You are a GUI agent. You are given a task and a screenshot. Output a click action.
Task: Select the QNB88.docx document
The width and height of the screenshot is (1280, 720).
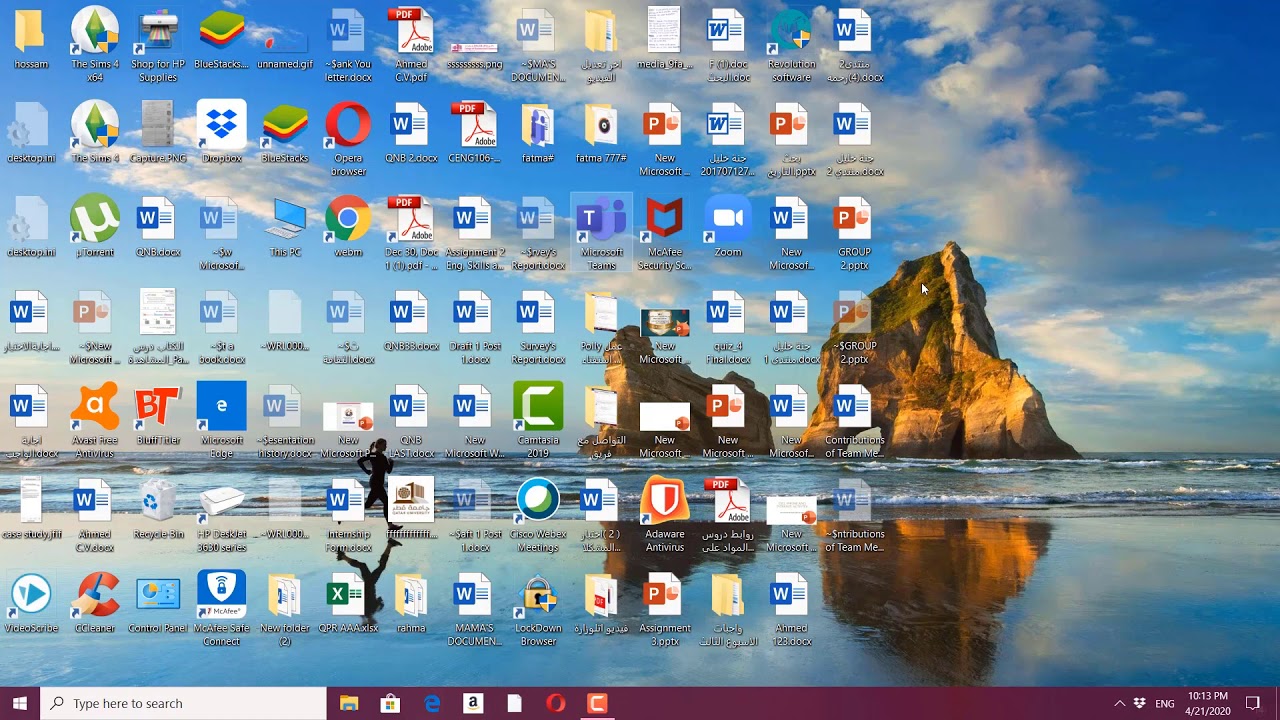(x=411, y=321)
